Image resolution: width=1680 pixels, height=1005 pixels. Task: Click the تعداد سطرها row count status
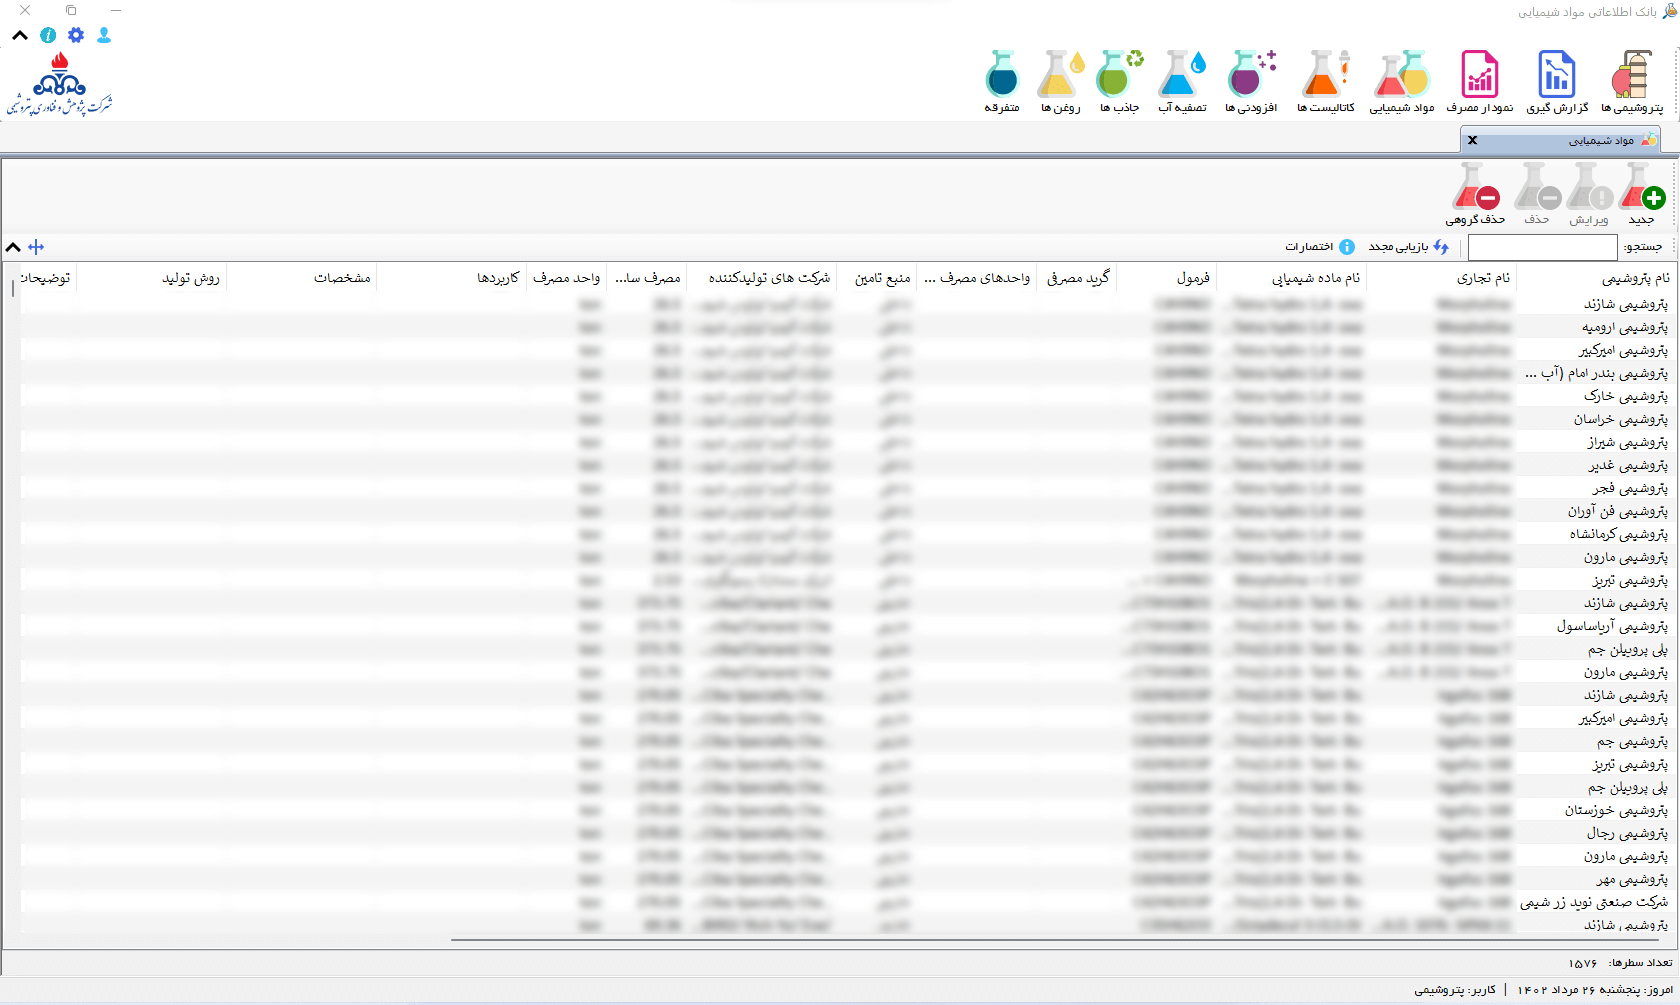1620,963
